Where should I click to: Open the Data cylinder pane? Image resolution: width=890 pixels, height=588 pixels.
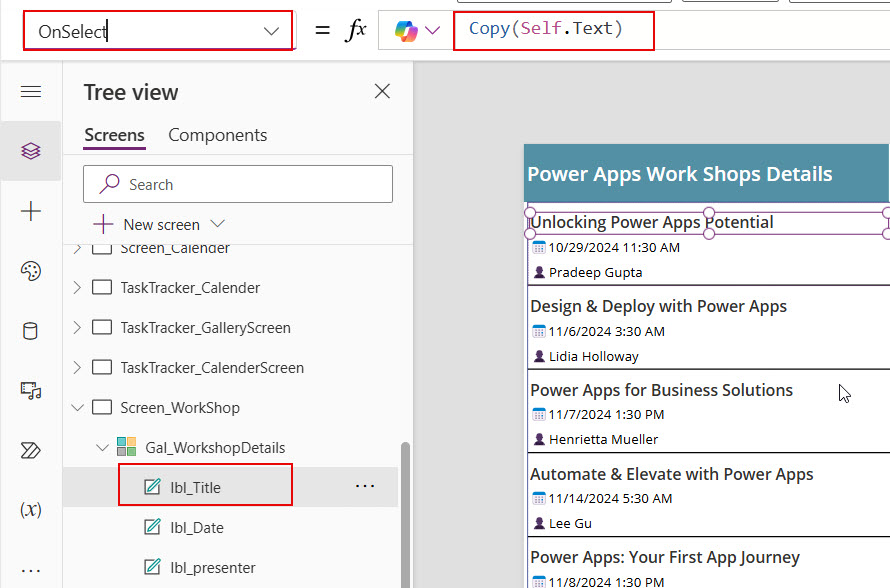[31, 331]
